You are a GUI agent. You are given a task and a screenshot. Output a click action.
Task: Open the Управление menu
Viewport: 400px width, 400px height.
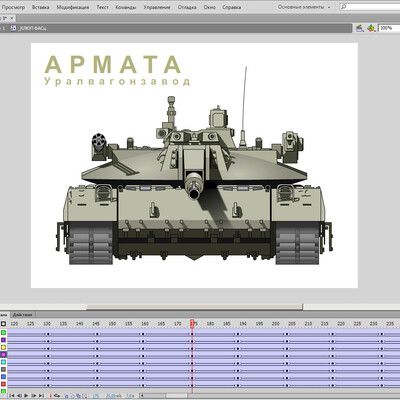(x=157, y=7)
